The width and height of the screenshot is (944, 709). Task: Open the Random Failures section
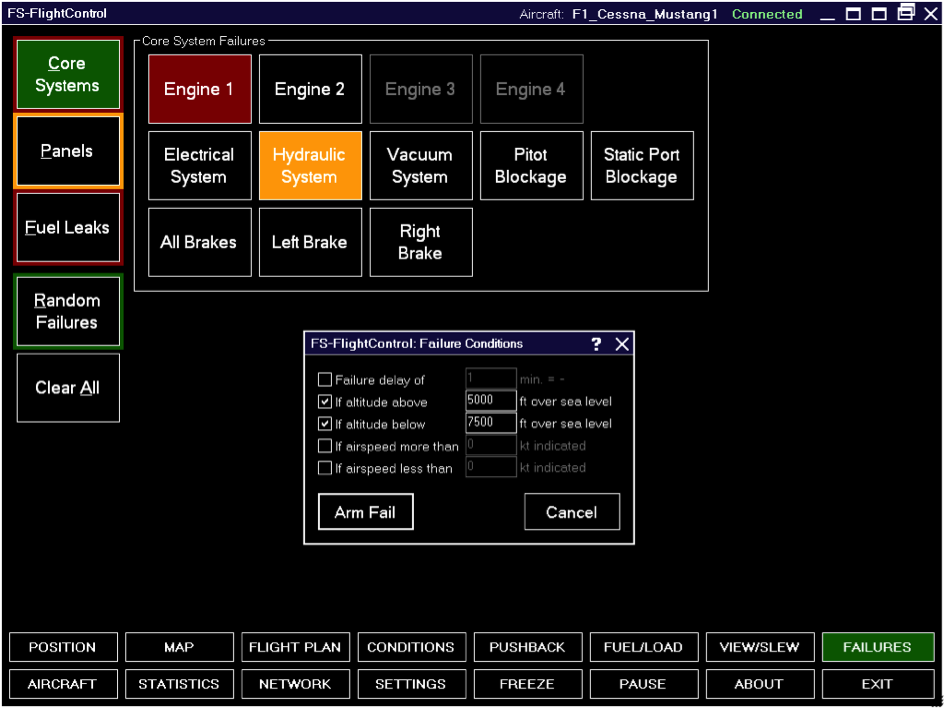pos(67,311)
